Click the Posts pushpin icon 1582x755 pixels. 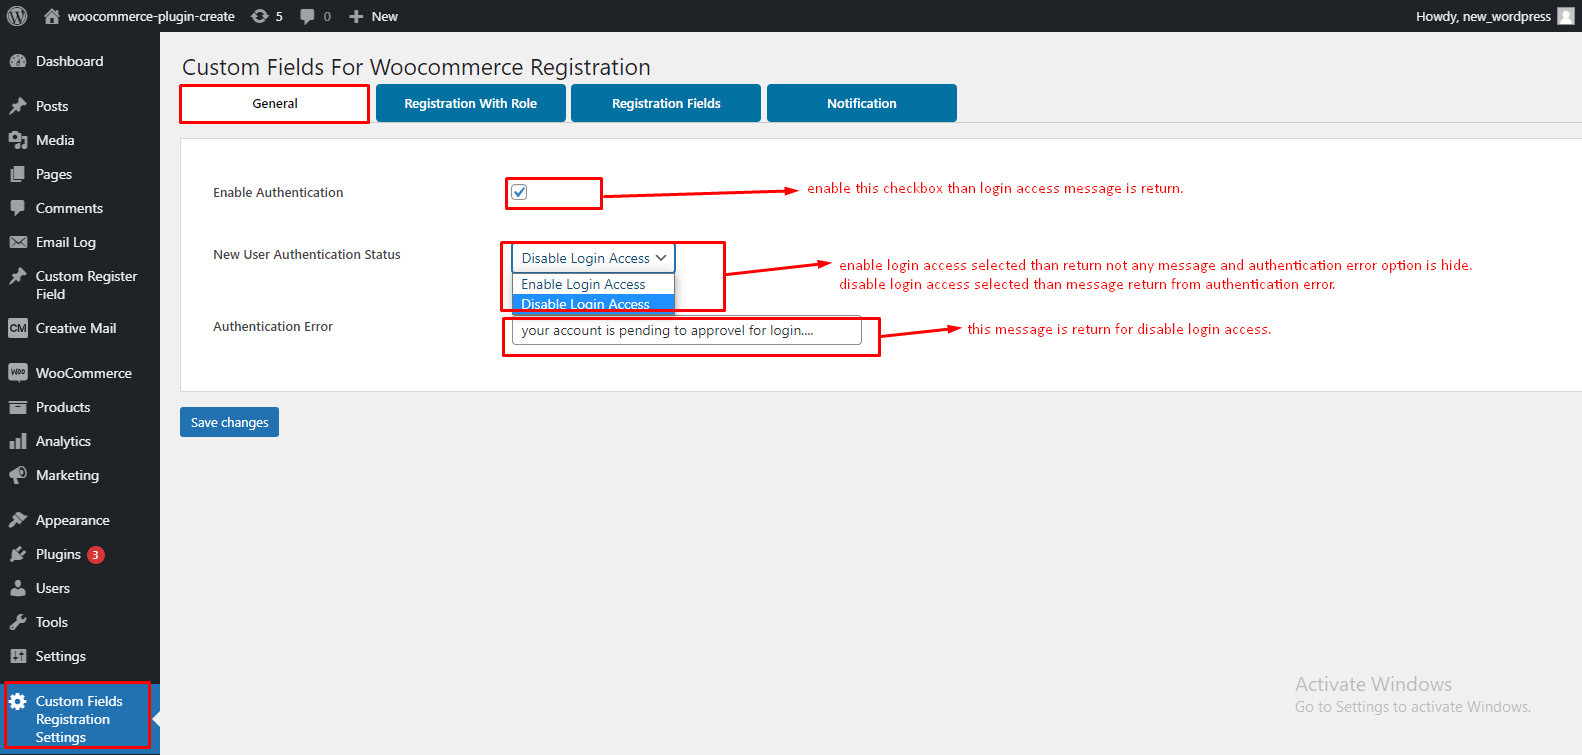click(x=18, y=106)
